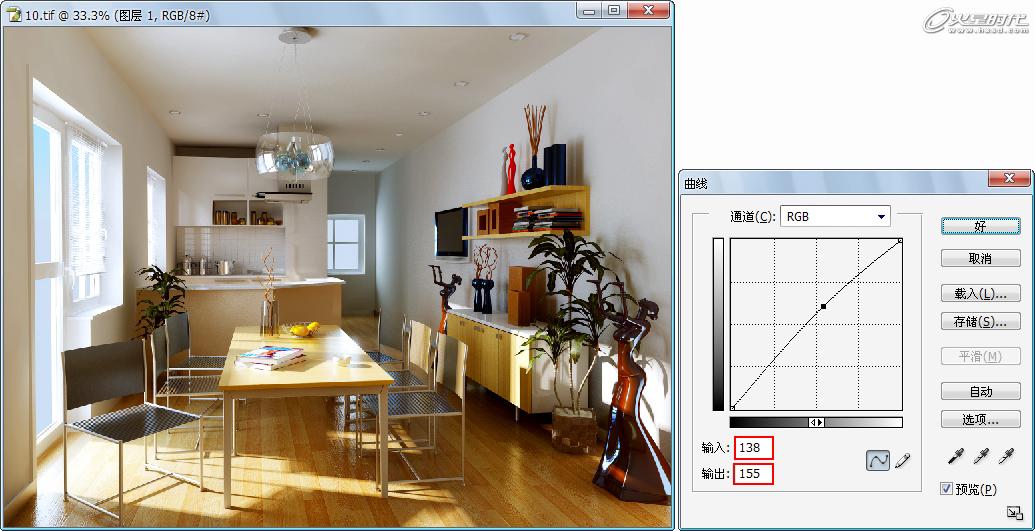Open the 选项... options button

tap(980, 419)
